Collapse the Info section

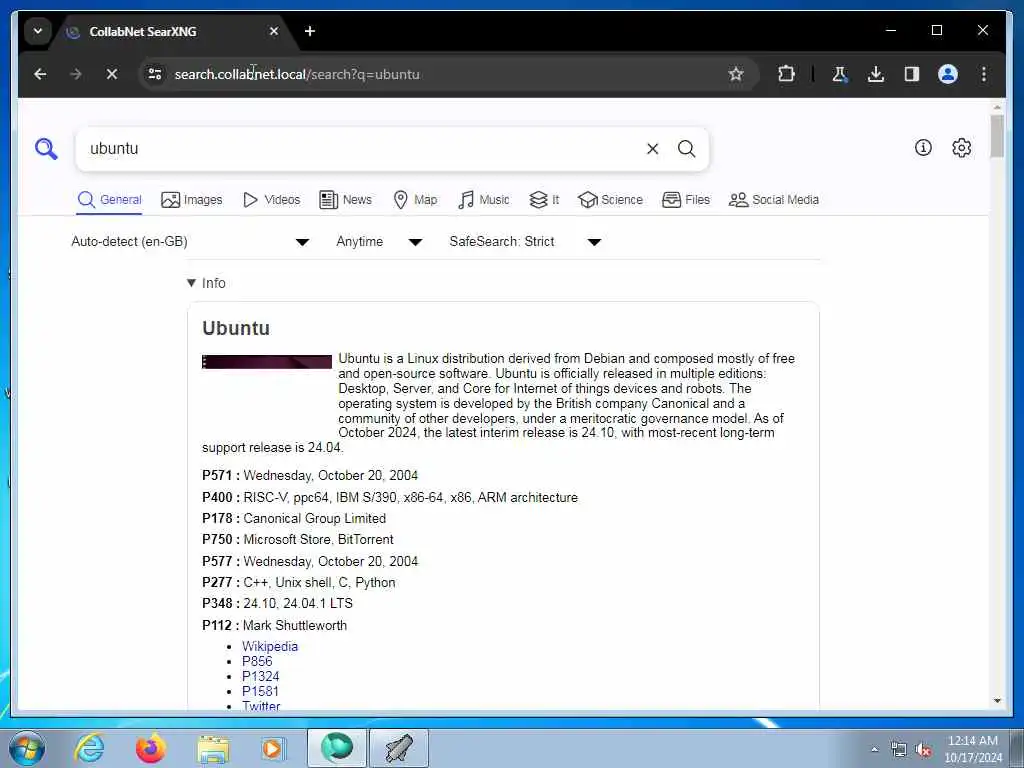[x=206, y=283]
